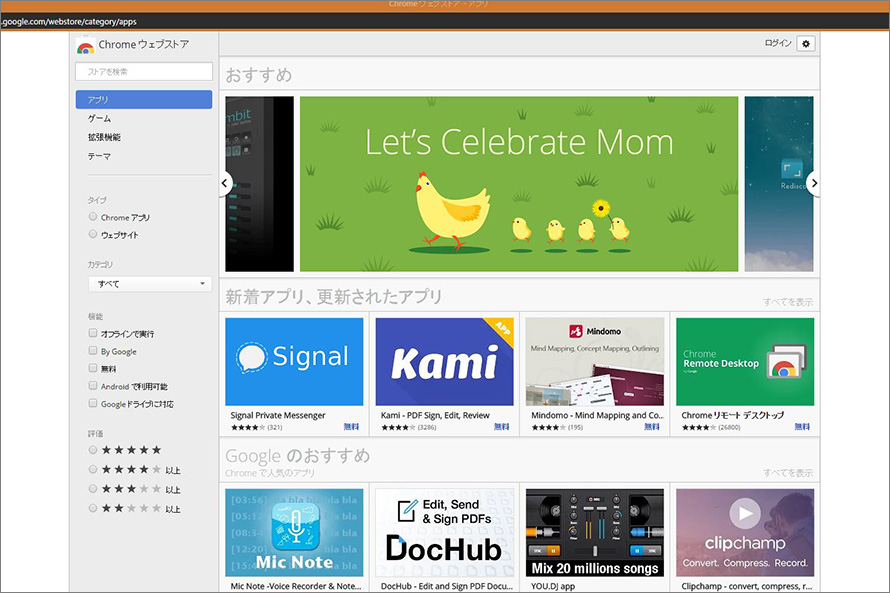Screen dimensions: 890x593
Task: Select the five-star rating filter
Action: click(93, 450)
